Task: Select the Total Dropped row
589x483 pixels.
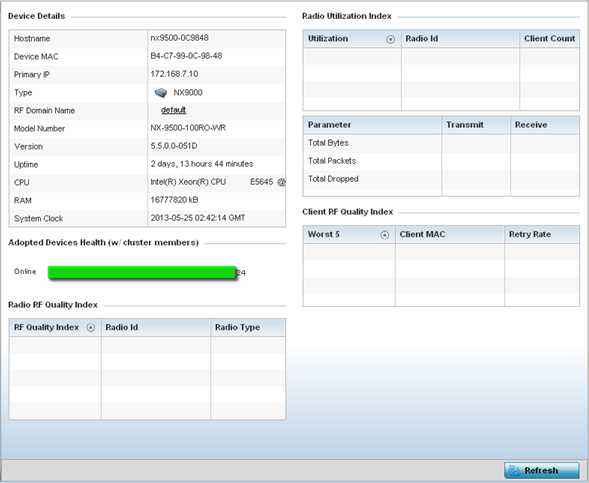Action: coord(441,179)
